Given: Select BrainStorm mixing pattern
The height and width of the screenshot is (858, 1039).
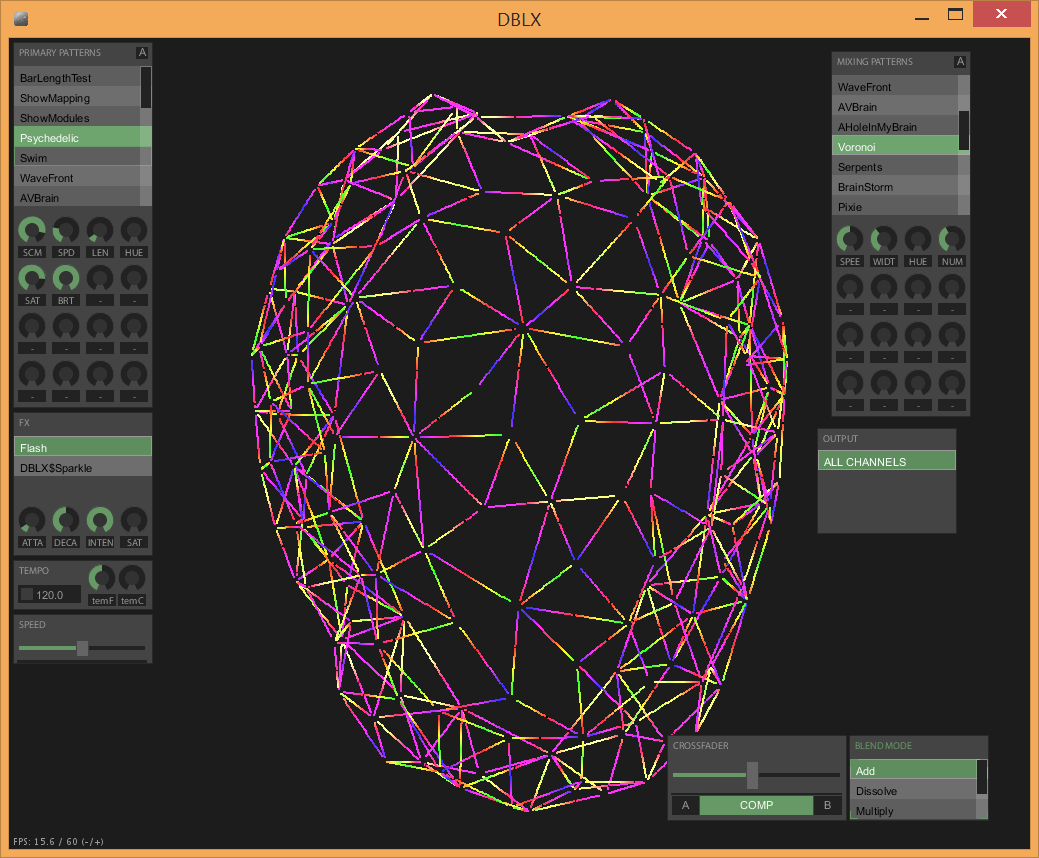Looking at the screenshot, I should [x=895, y=186].
